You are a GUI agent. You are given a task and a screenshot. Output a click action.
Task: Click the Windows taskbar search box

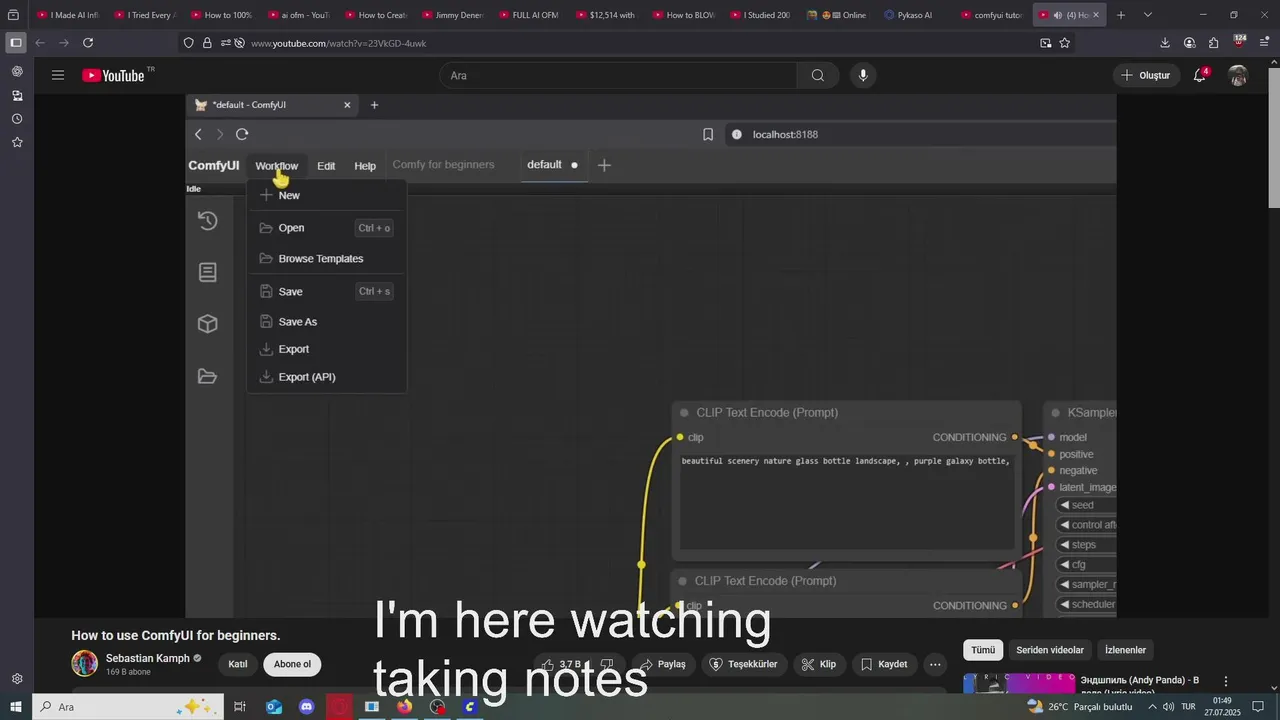[x=127, y=707]
